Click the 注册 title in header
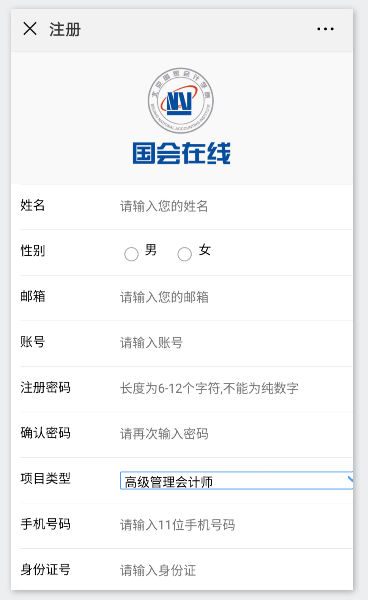368x600 pixels. pos(65,29)
